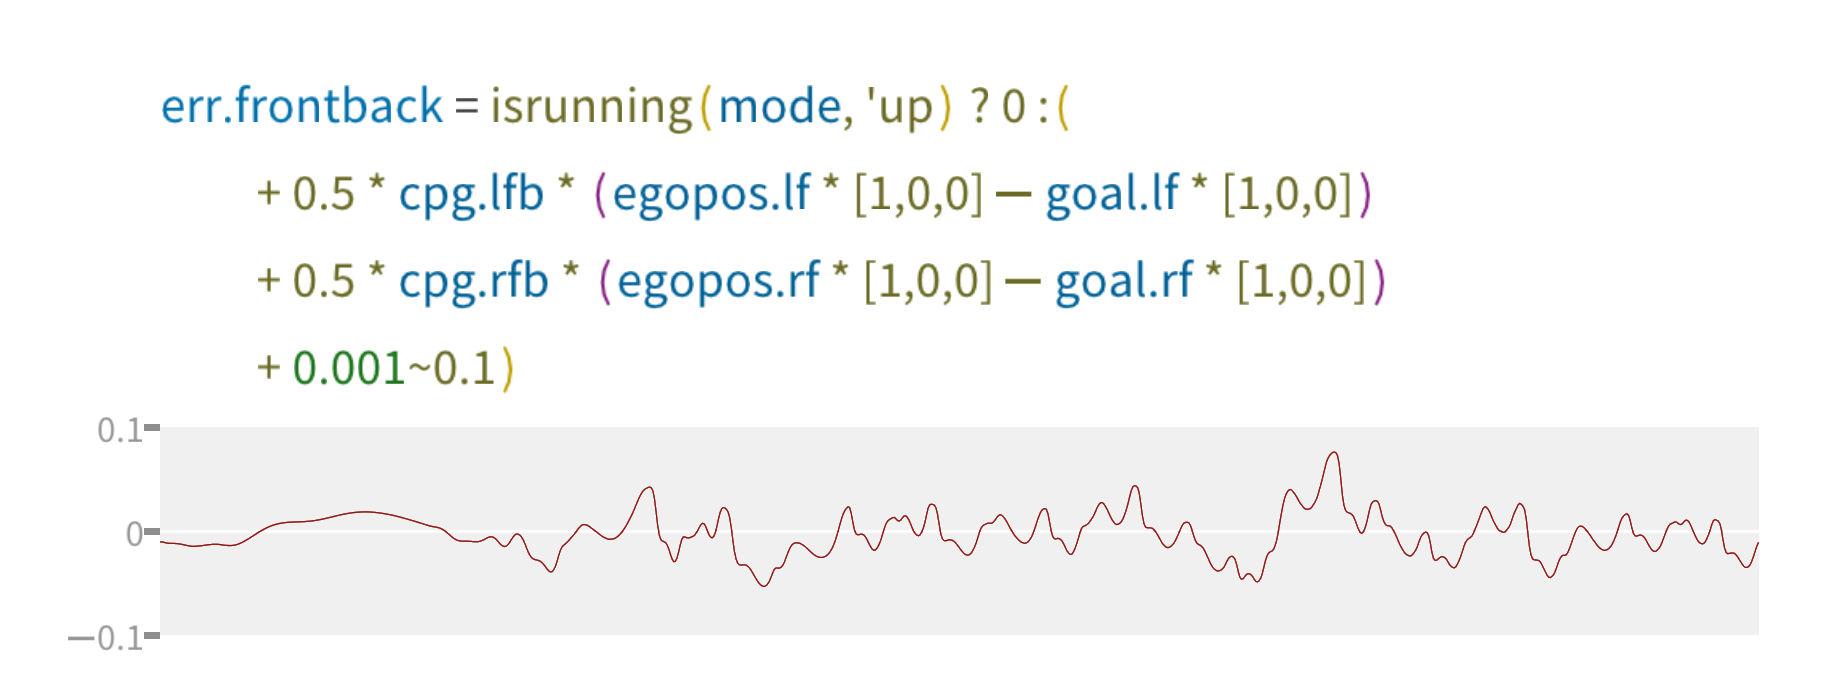1824x692 pixels.
Task: Click the 0.1 upper axis label
Action: [x=119, y=430]
